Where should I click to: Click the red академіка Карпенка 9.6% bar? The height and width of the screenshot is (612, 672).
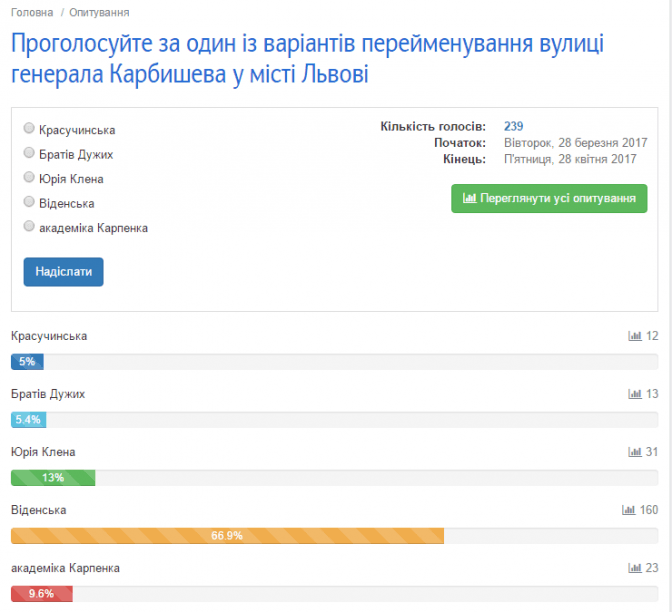point(41,594)
